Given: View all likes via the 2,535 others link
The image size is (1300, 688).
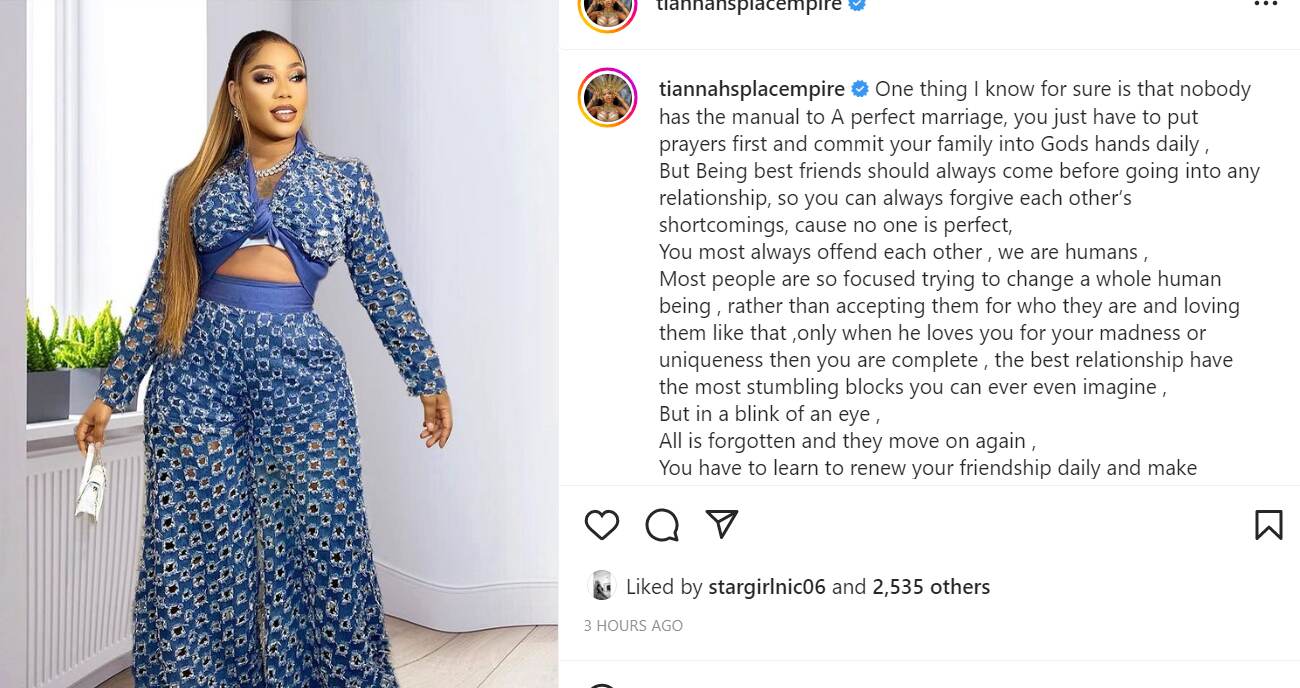Looking at the screenshot, I should pyautogui.click(x=931, y=587).
